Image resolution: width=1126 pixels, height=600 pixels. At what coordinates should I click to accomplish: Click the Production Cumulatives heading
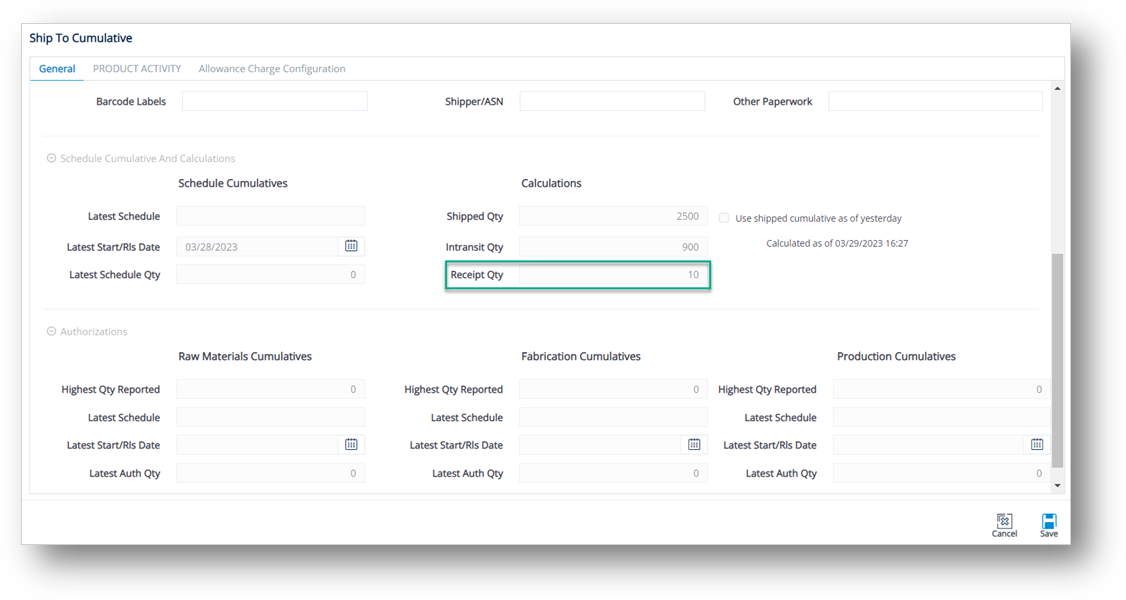896,356
